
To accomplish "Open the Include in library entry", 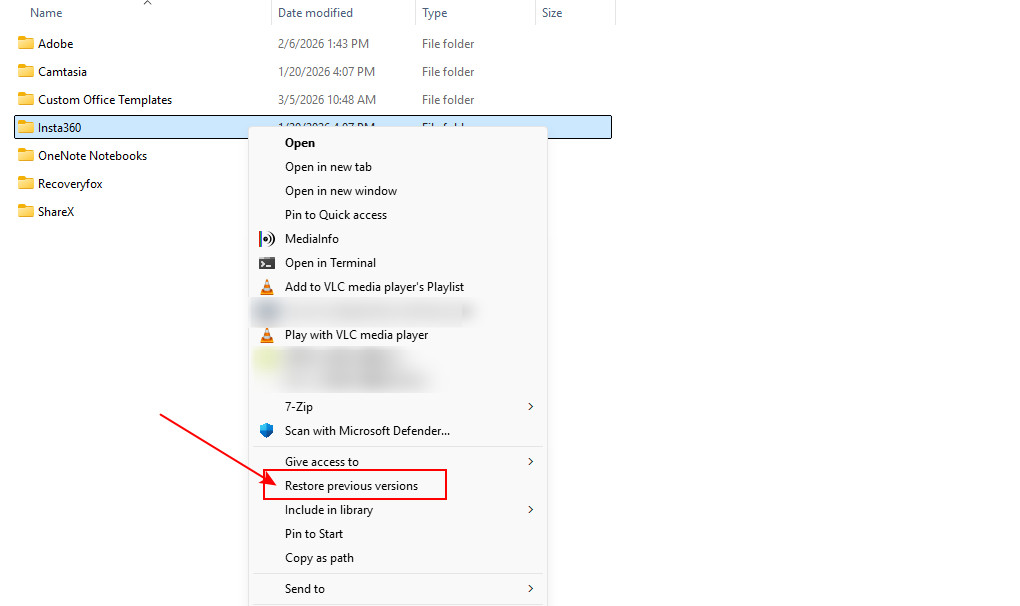I will coord(329,510).
